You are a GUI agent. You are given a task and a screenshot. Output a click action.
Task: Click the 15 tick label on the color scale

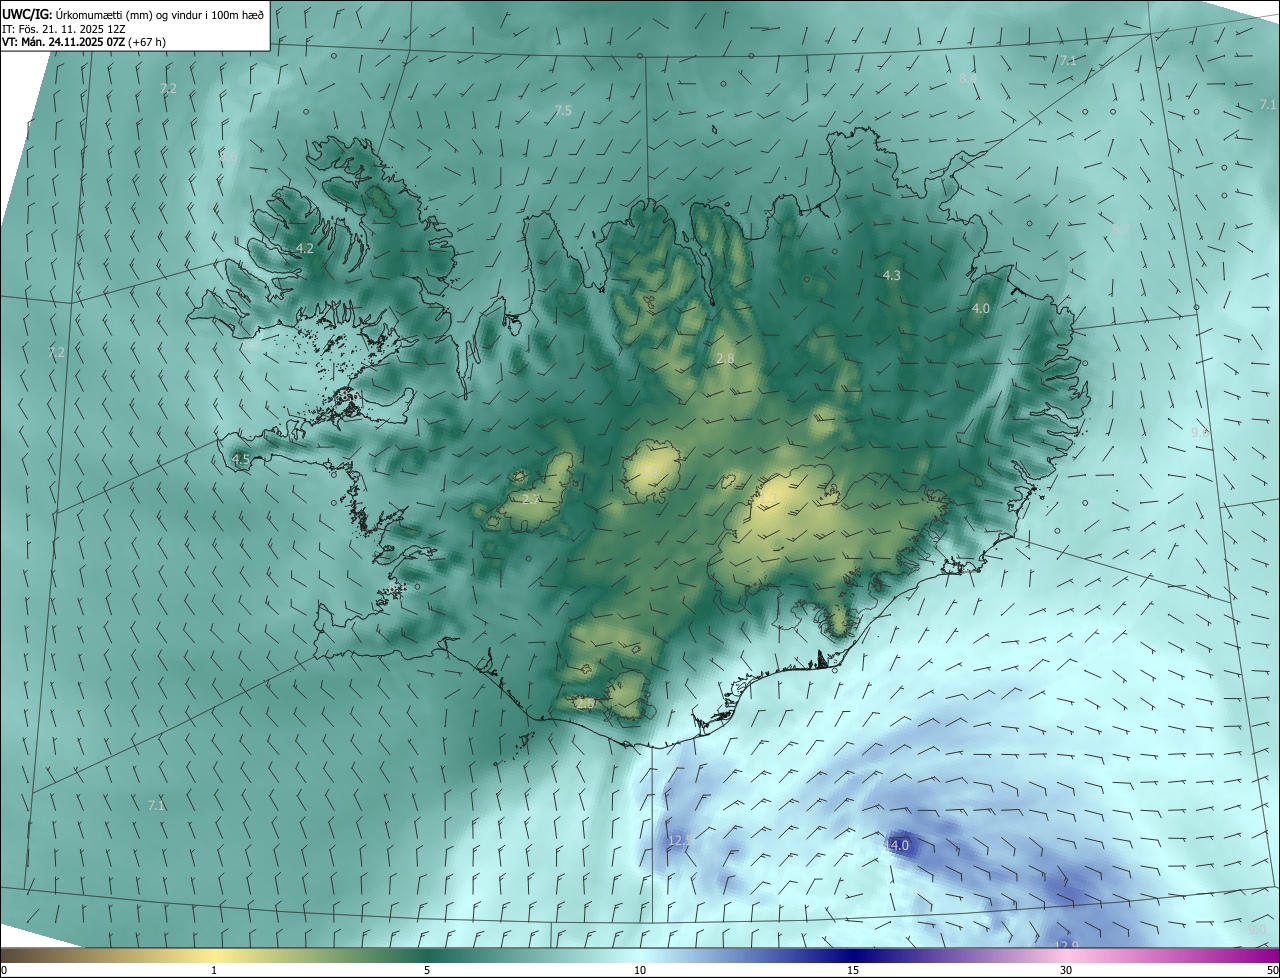(x=853, y=970)
